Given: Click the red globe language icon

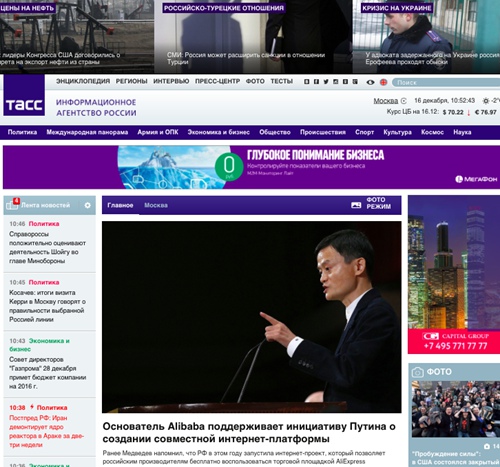Looking at the screenshot, I should point(384,82).
